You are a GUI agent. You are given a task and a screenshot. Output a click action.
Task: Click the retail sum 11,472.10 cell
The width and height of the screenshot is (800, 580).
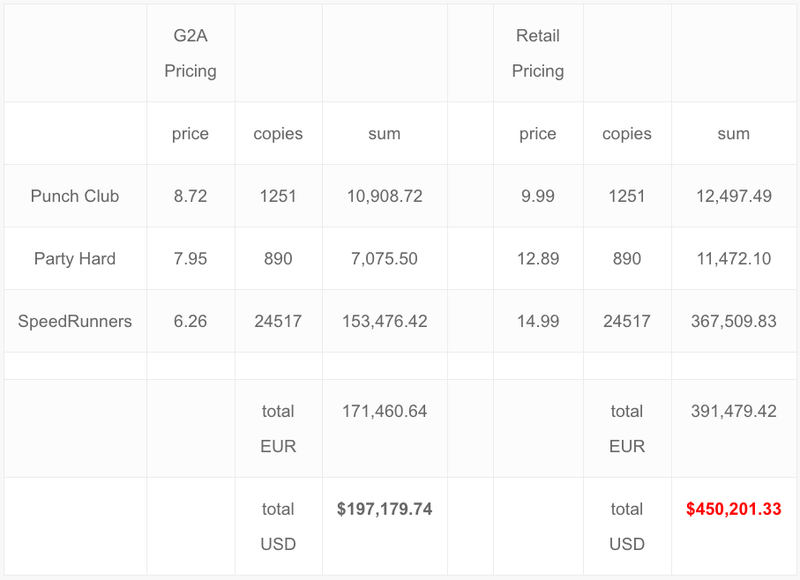[x=734, y=259]
